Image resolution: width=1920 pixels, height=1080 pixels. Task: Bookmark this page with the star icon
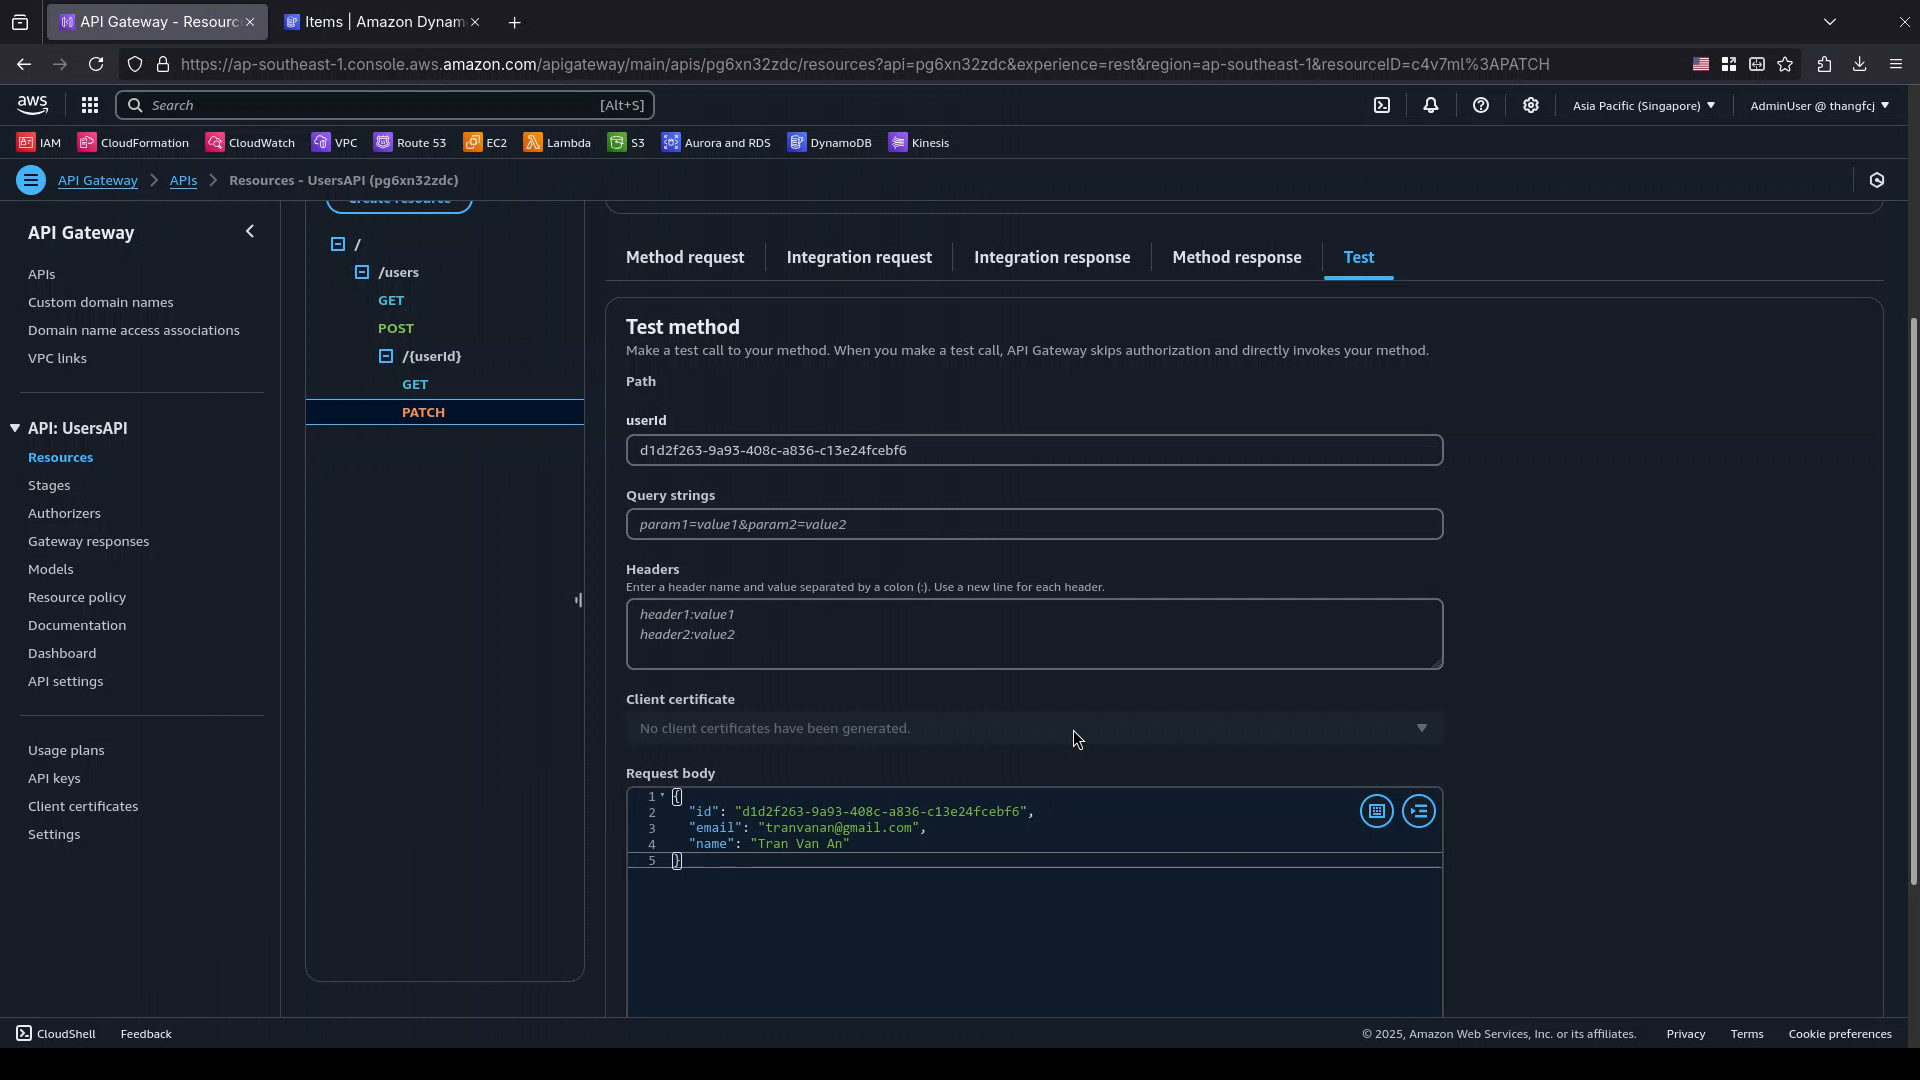(1785, 64)
